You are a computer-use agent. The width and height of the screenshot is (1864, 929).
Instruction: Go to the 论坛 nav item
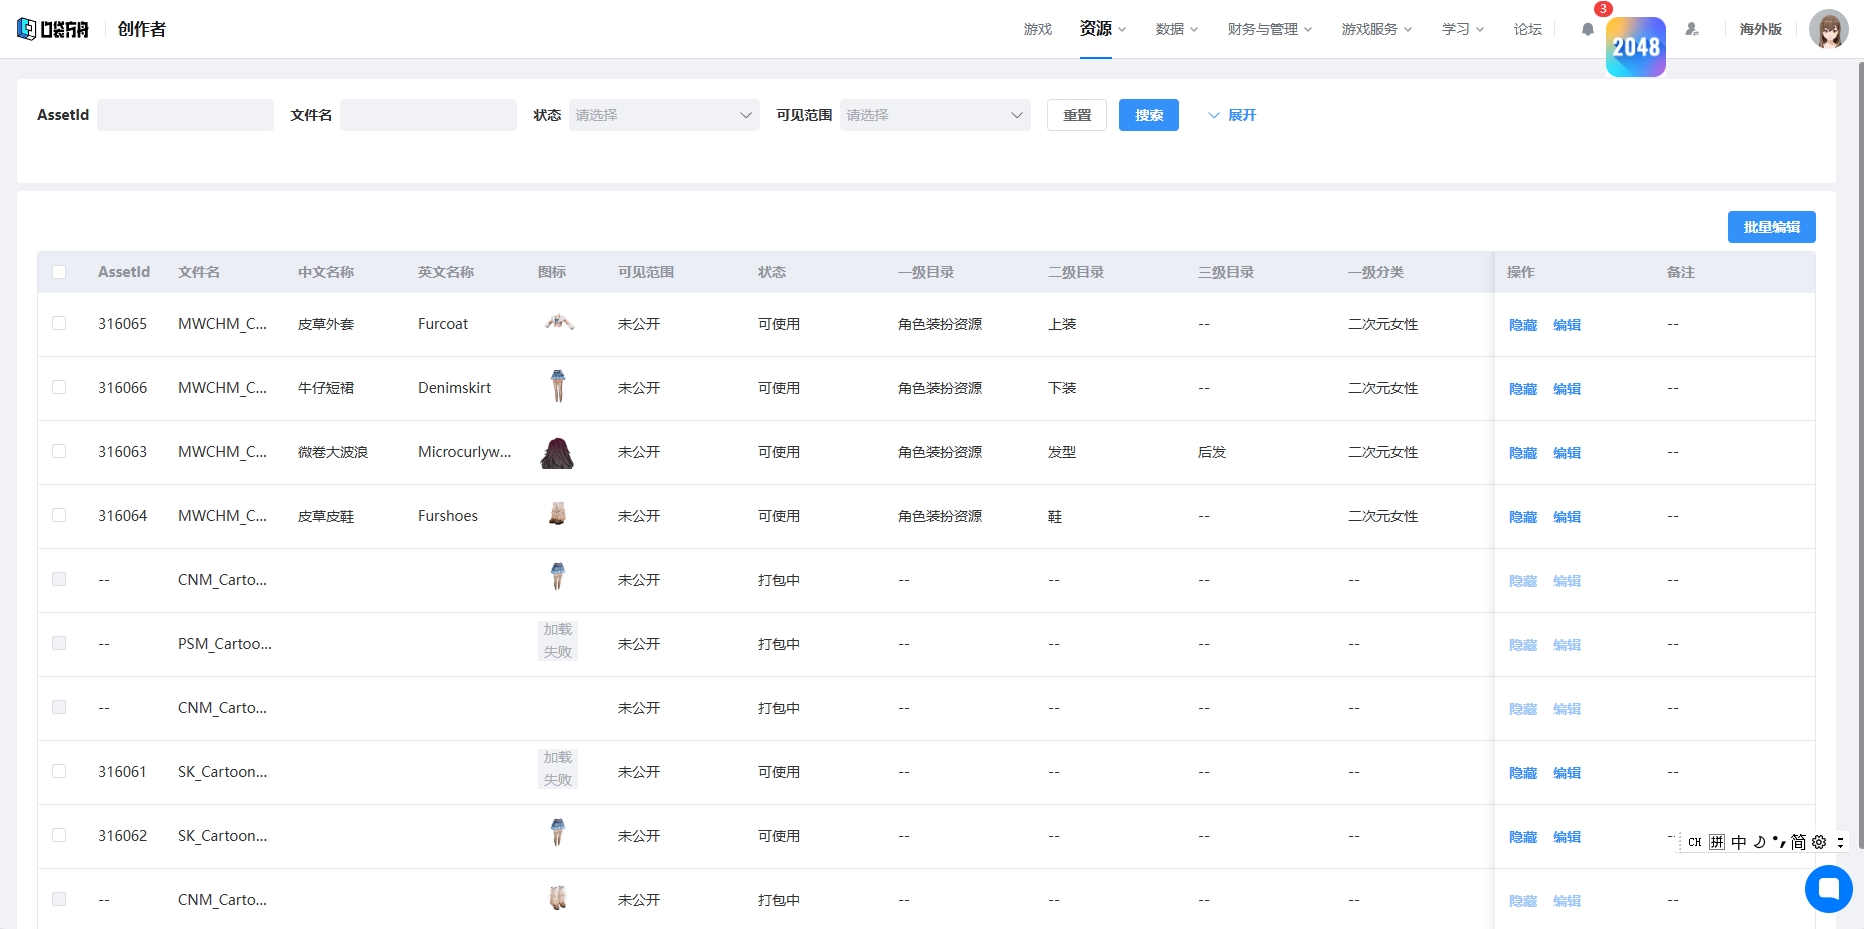pyautogui.click(x=1528, y=29)
